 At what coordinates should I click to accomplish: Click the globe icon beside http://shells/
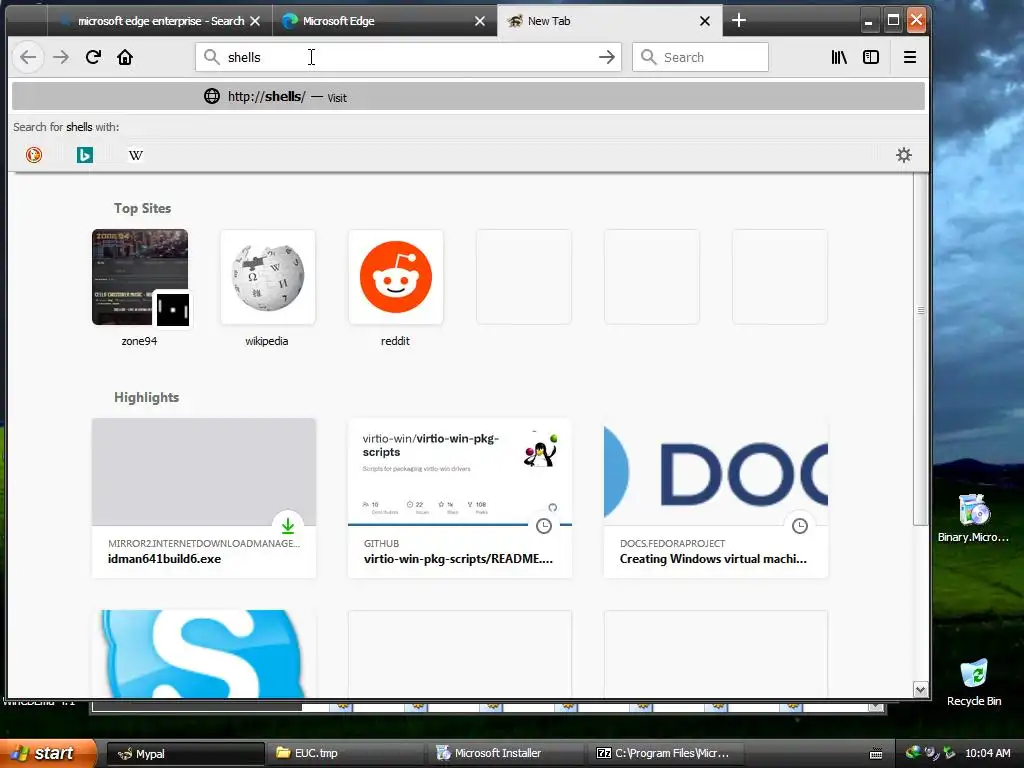point(212,97)
